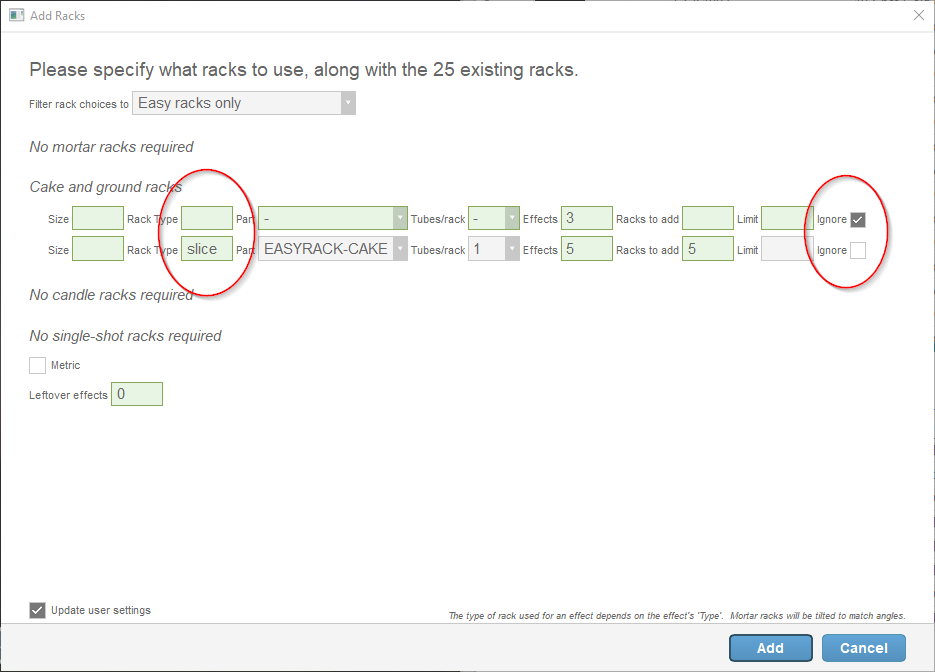Open the Pan dropdown in the first rack row
The image size is (935, 672).
399,217
